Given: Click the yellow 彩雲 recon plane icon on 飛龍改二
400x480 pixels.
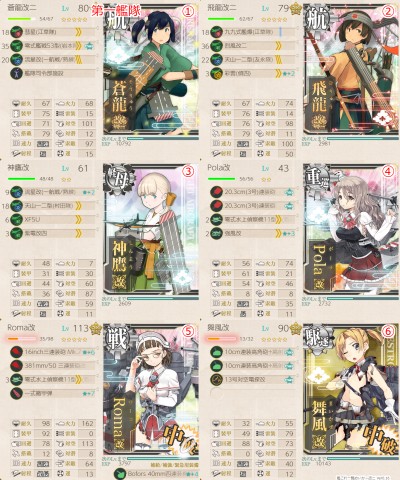Looking at the screenshot, I should [216, 73].
